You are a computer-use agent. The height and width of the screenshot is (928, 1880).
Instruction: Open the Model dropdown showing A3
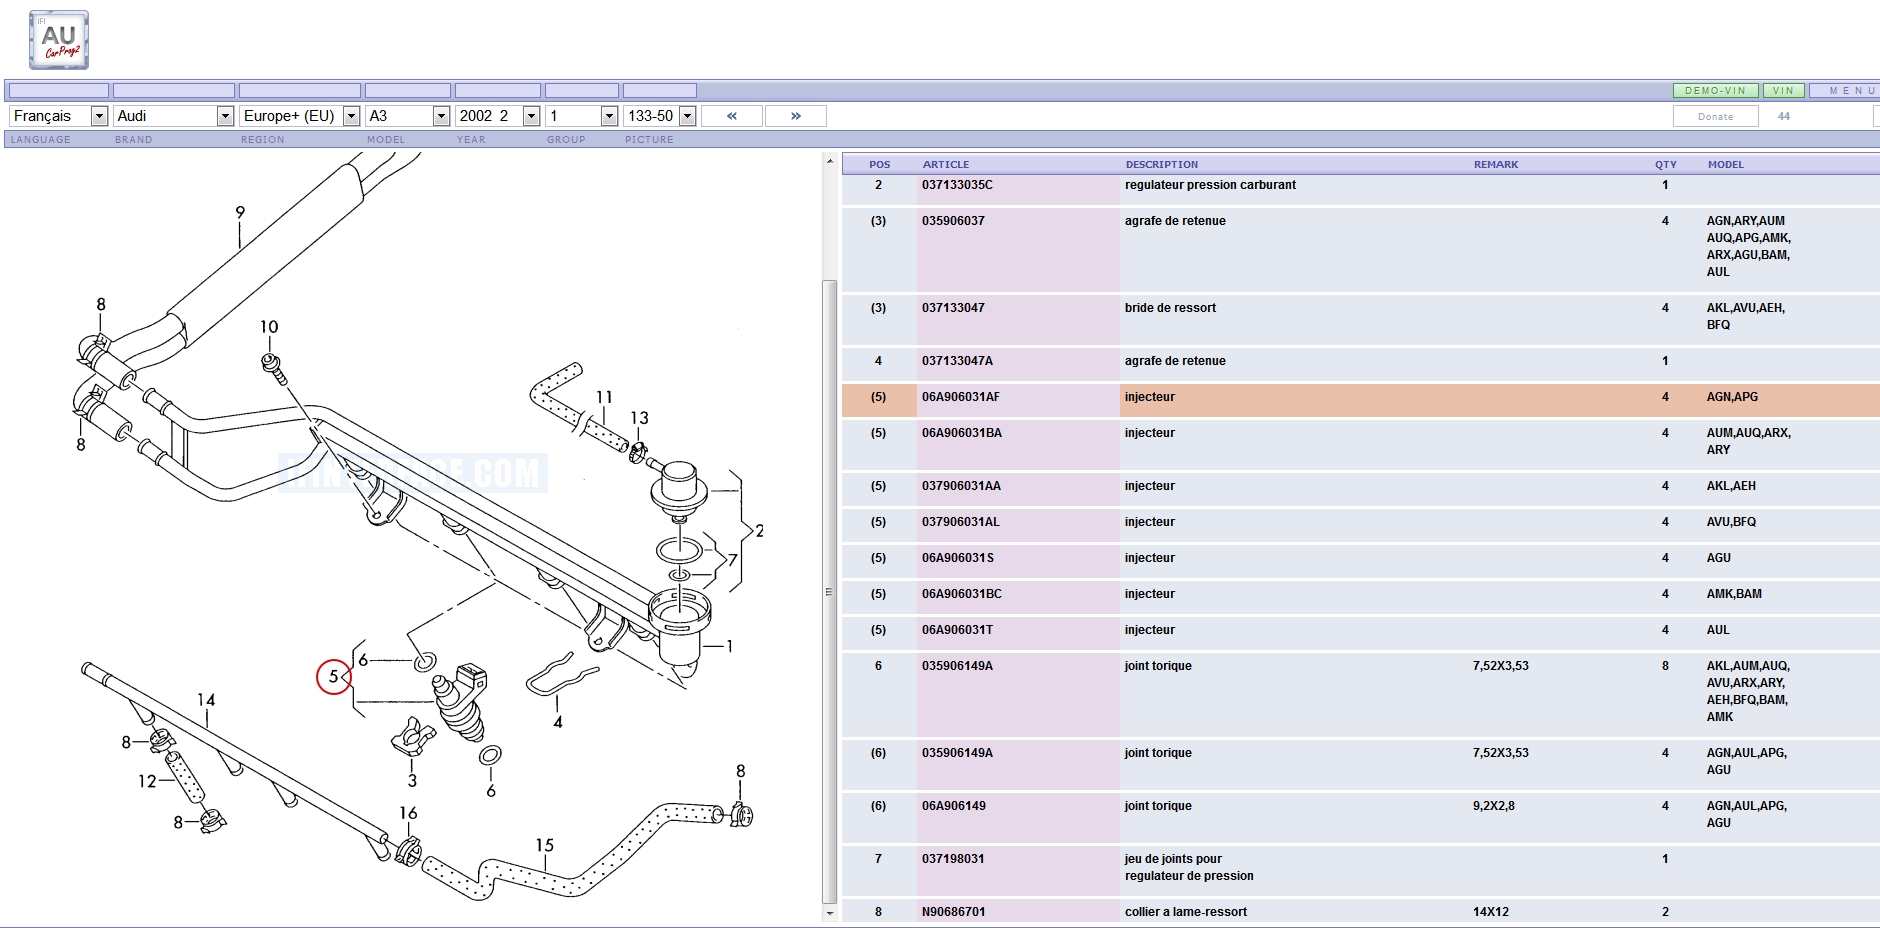(407, 116)
